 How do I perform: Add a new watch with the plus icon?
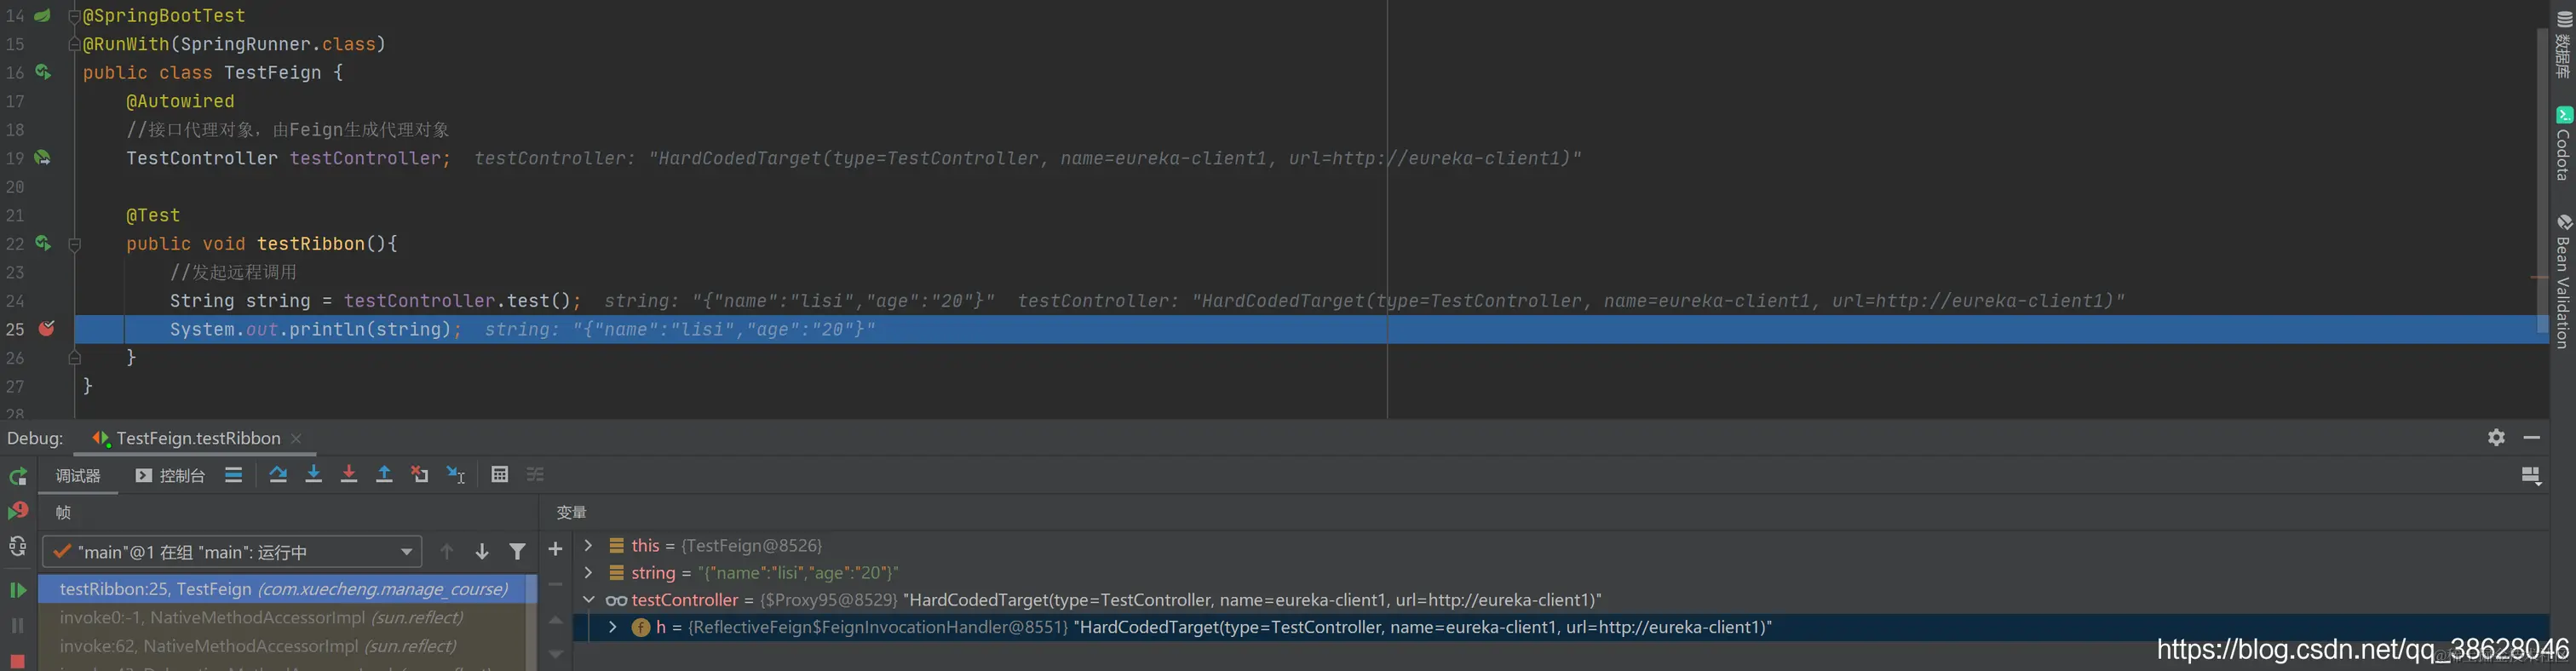tap(556, 549)
